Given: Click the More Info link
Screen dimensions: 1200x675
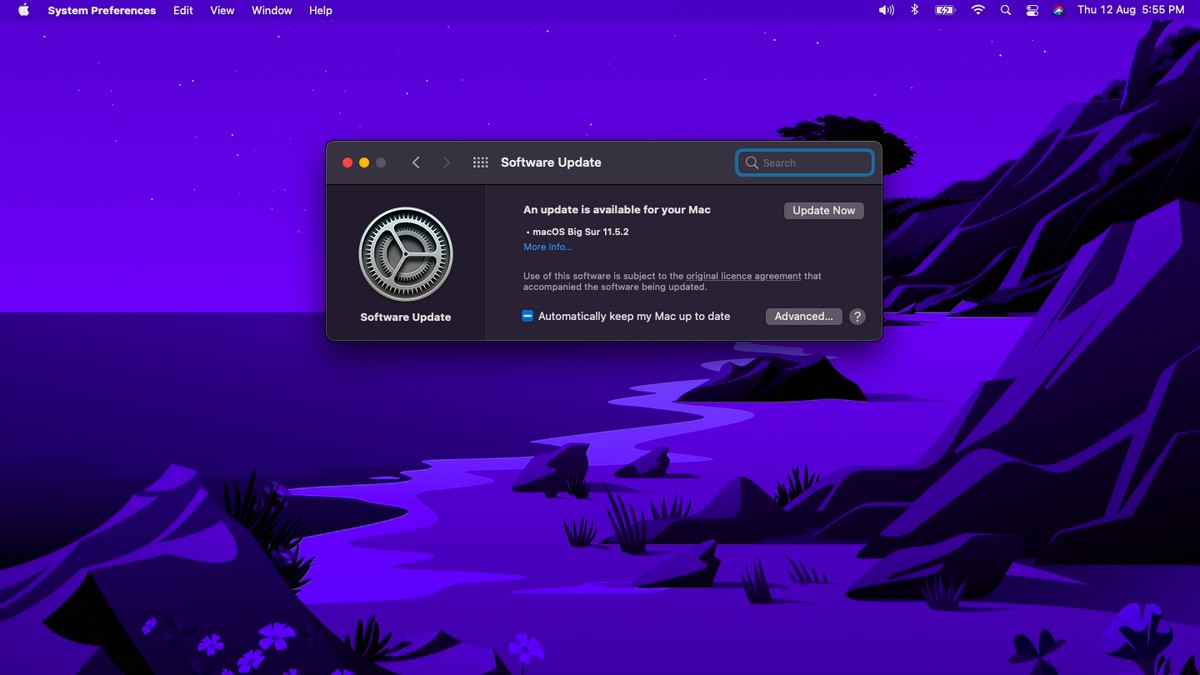Looking at the screenshot, I should pos(547,246).
